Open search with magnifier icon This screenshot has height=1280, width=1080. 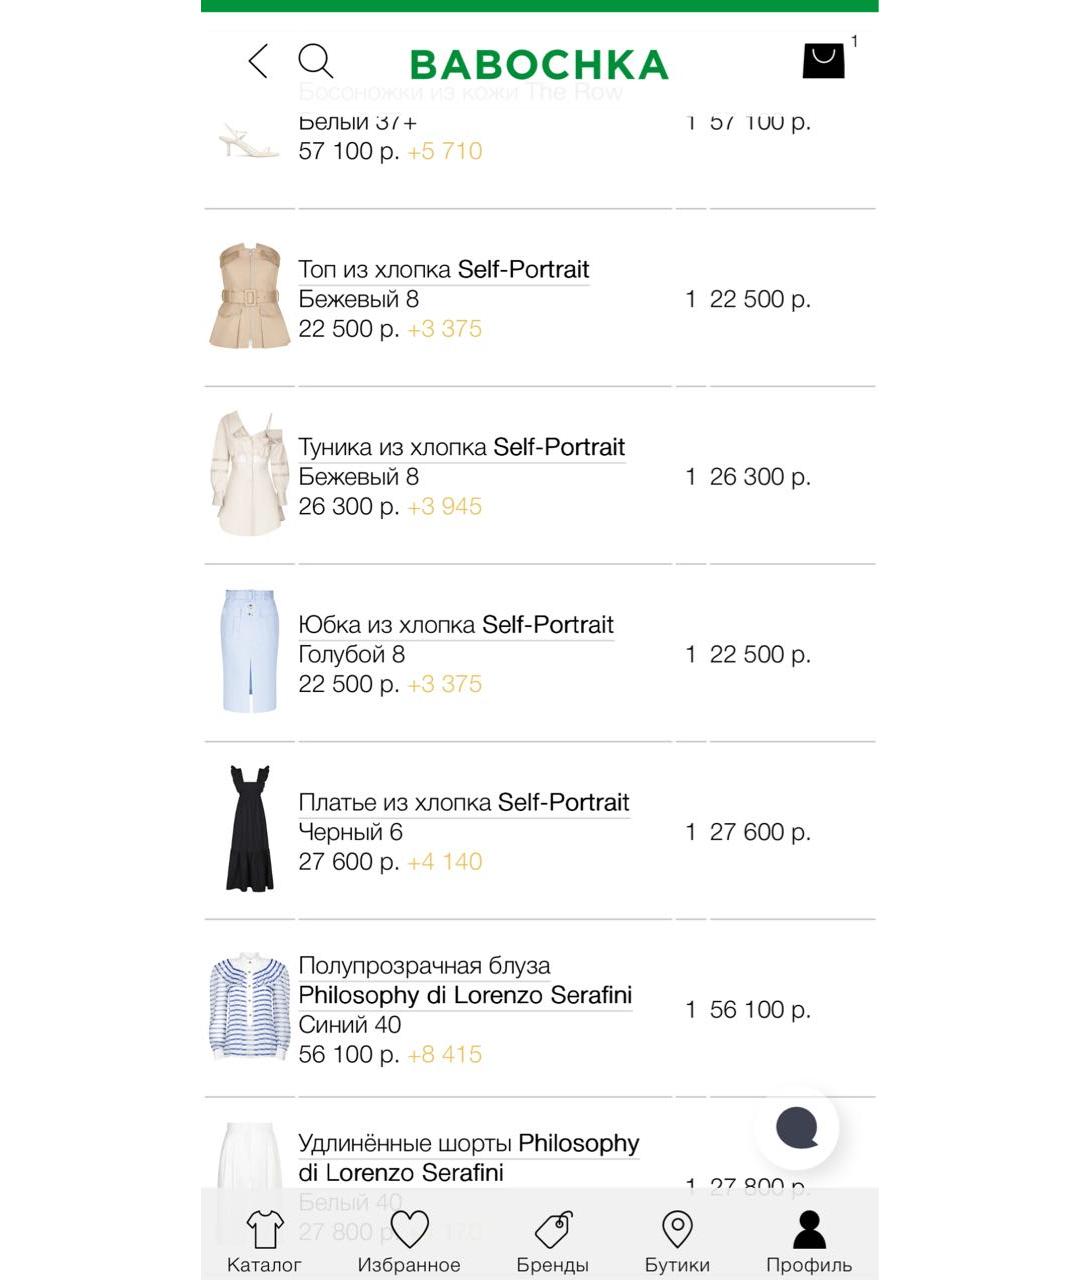(x=315, y=61)
